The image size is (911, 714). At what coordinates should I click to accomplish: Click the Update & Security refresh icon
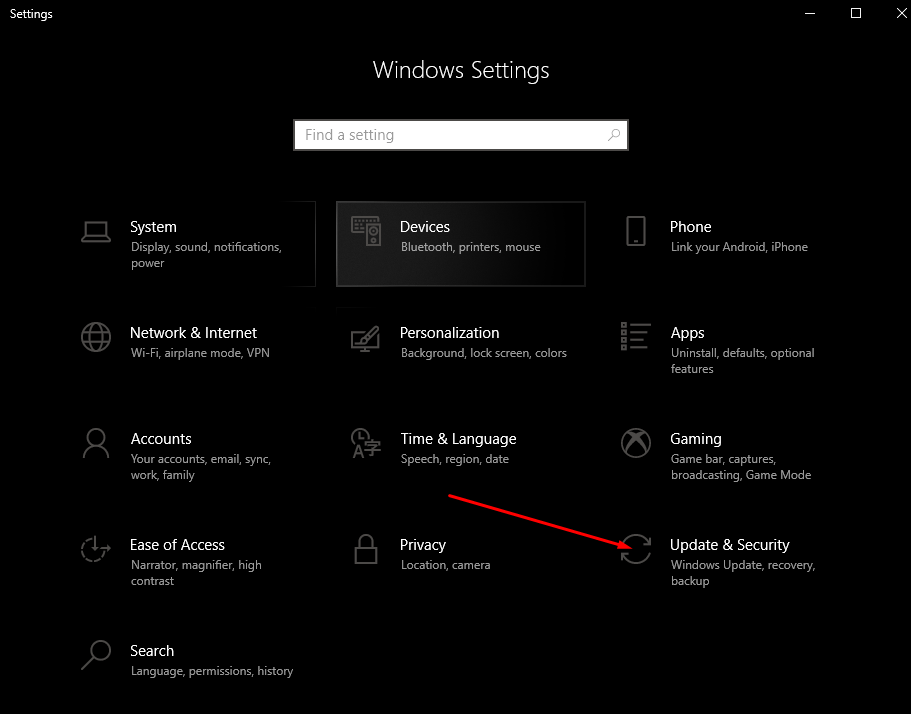coord(636,549)
